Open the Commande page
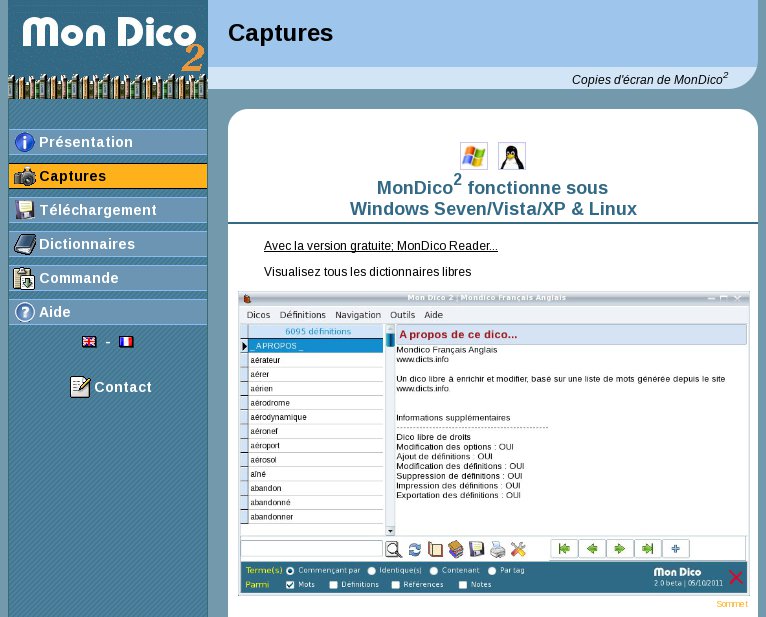This screenshot has width=766, height=617. [107, 278]
